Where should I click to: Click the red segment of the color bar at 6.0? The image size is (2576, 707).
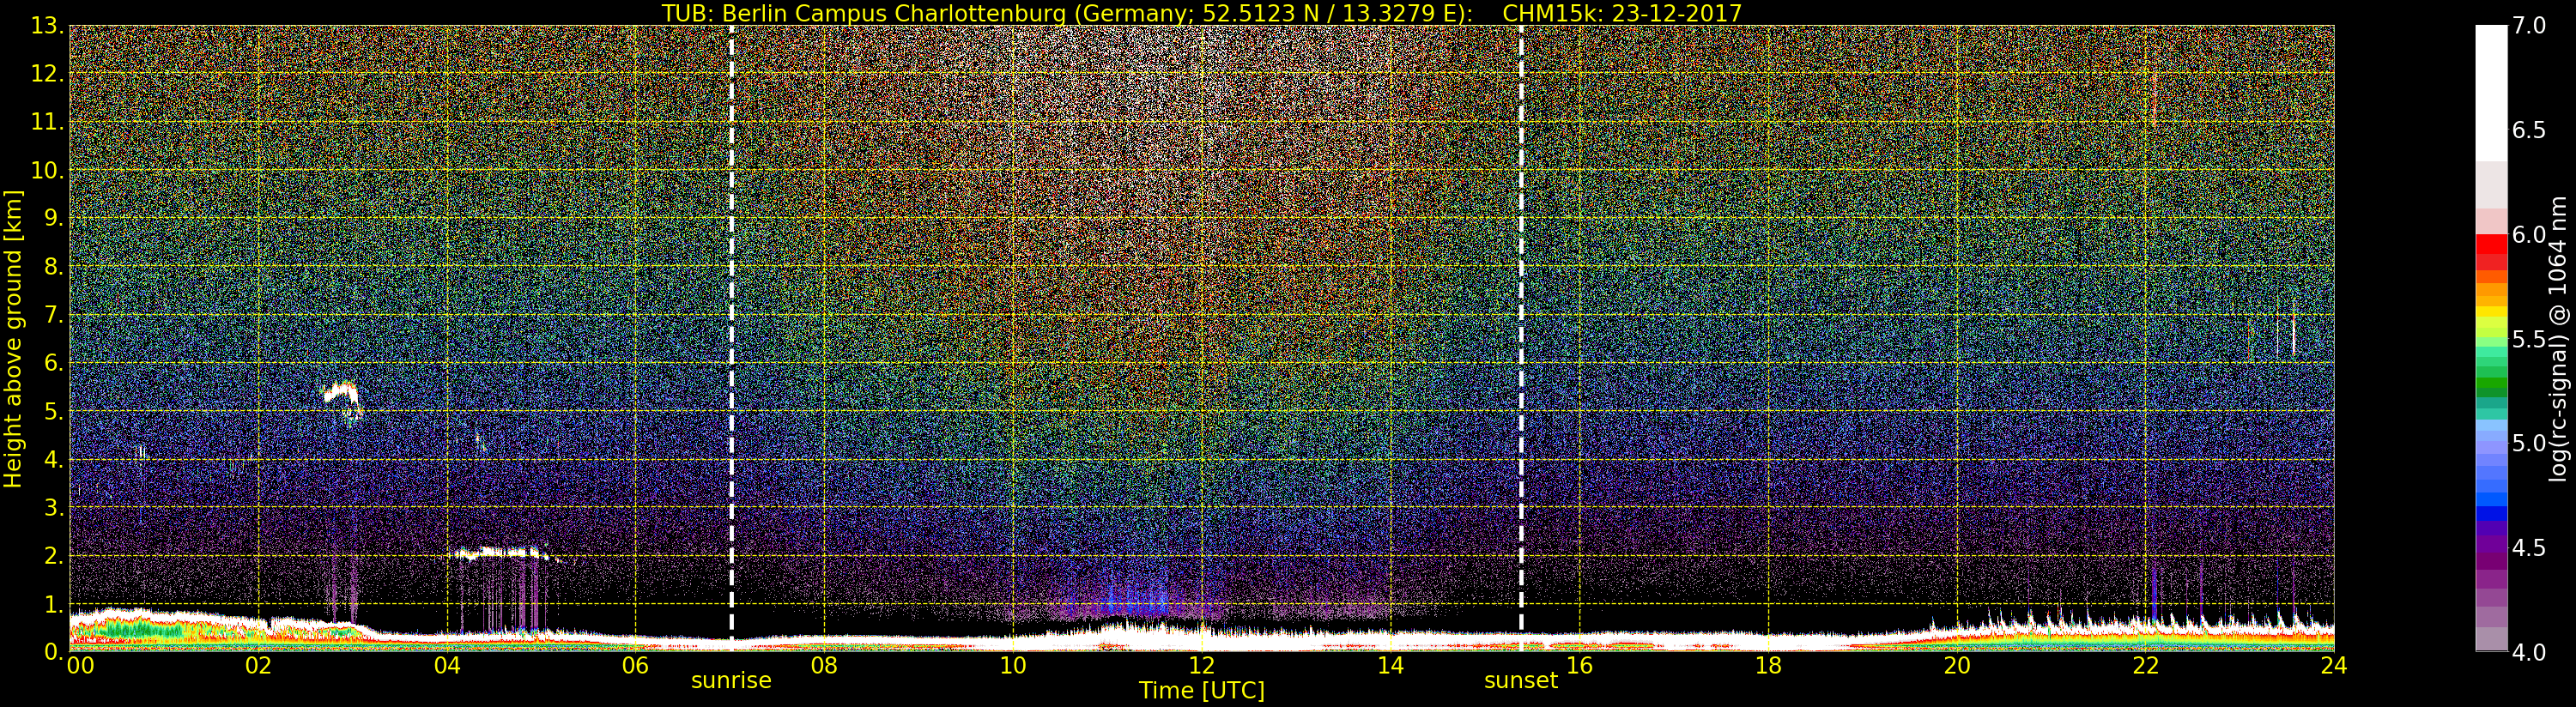tap(2491, 244)
